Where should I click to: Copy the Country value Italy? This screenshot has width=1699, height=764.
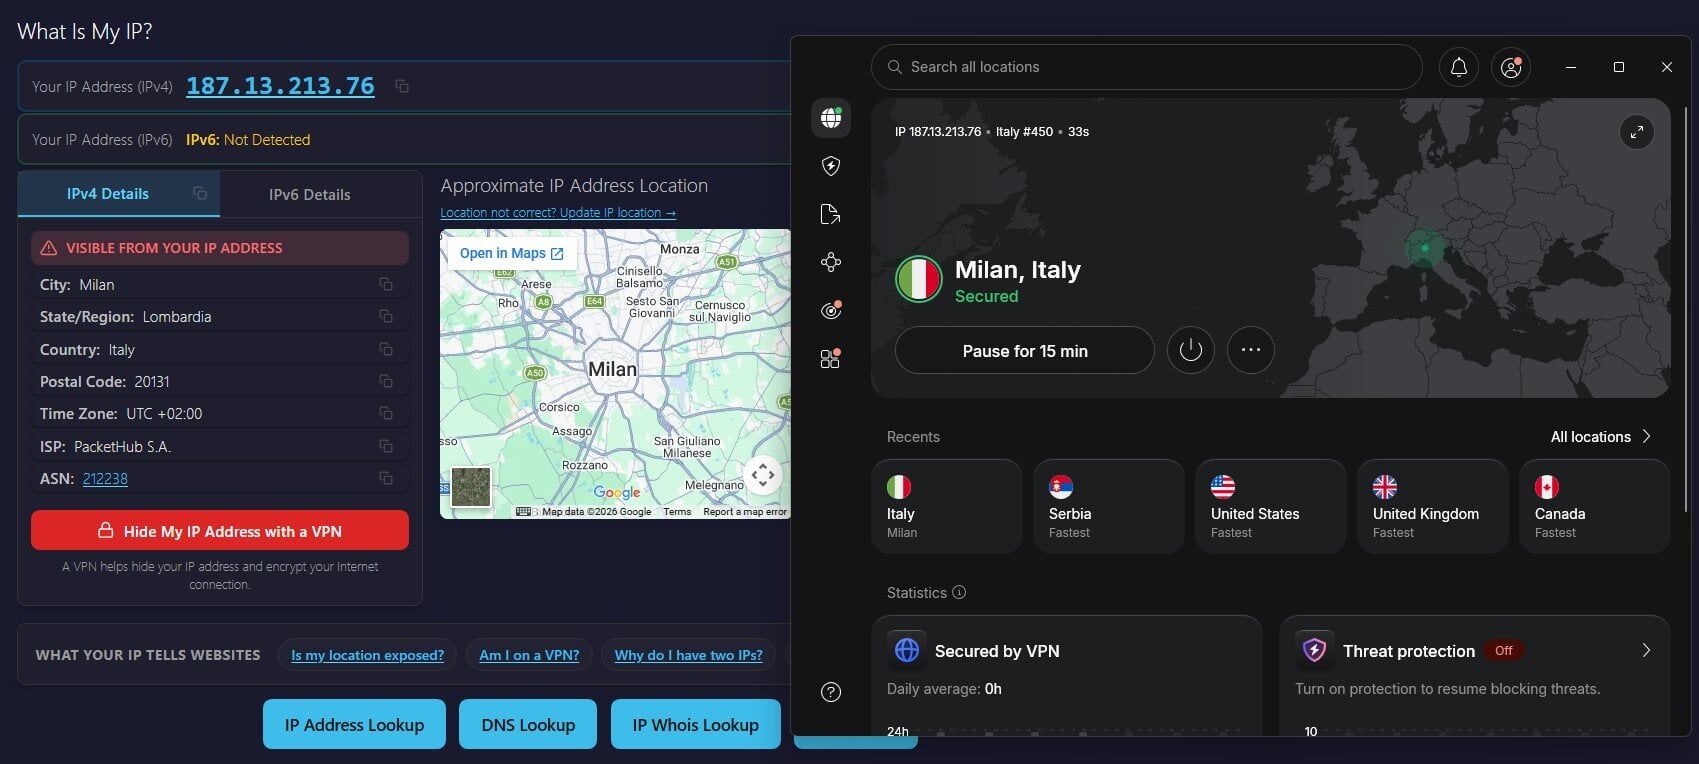point(386,349)
